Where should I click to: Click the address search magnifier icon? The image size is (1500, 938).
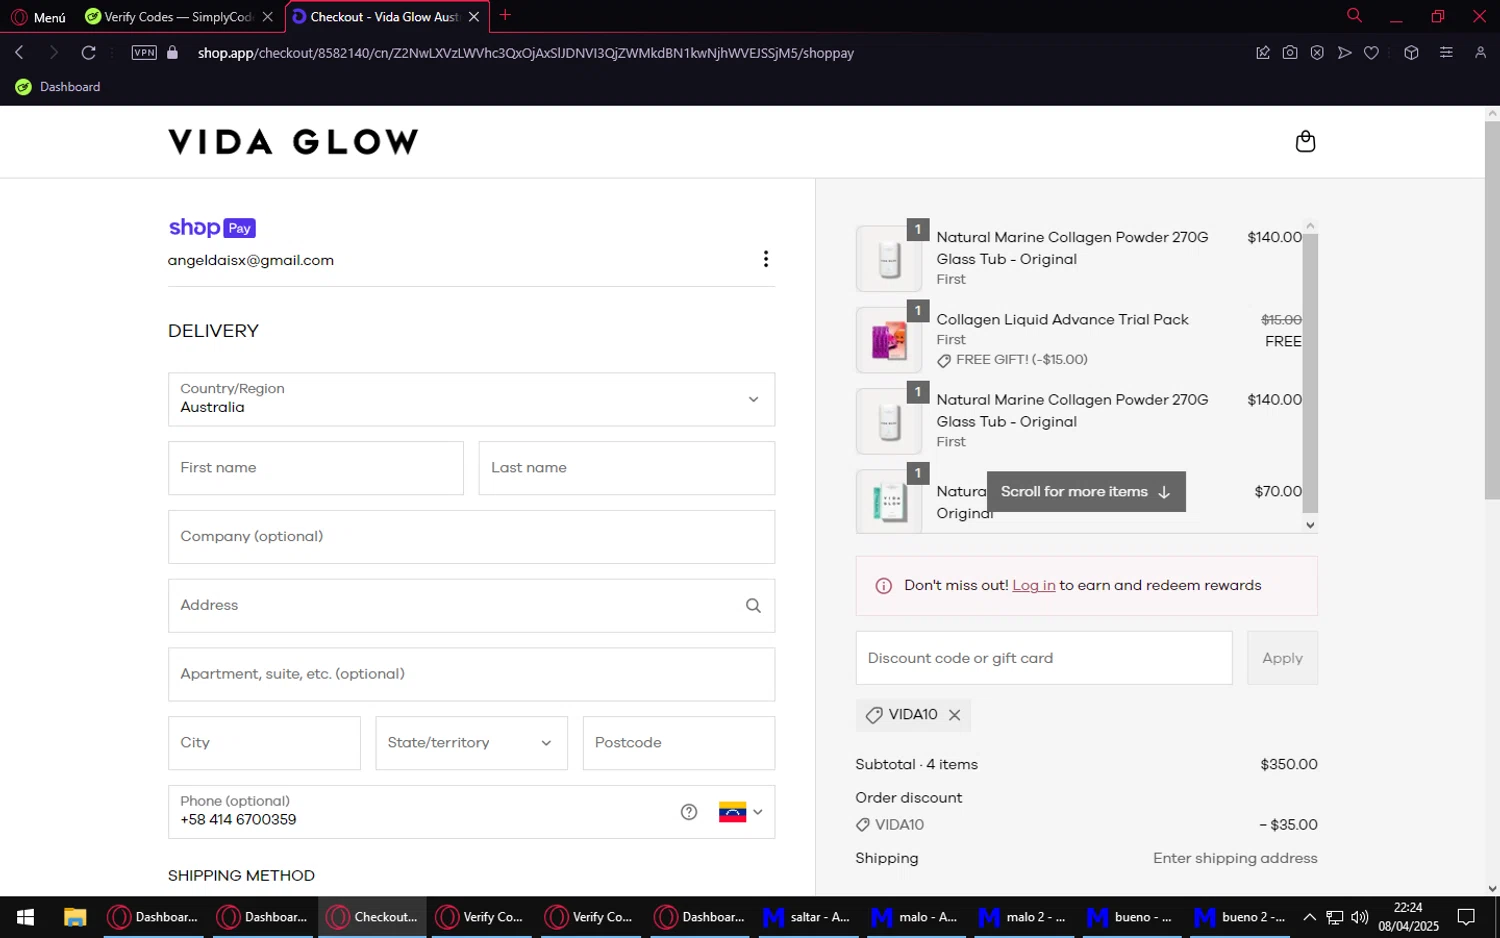click(753, 605)
